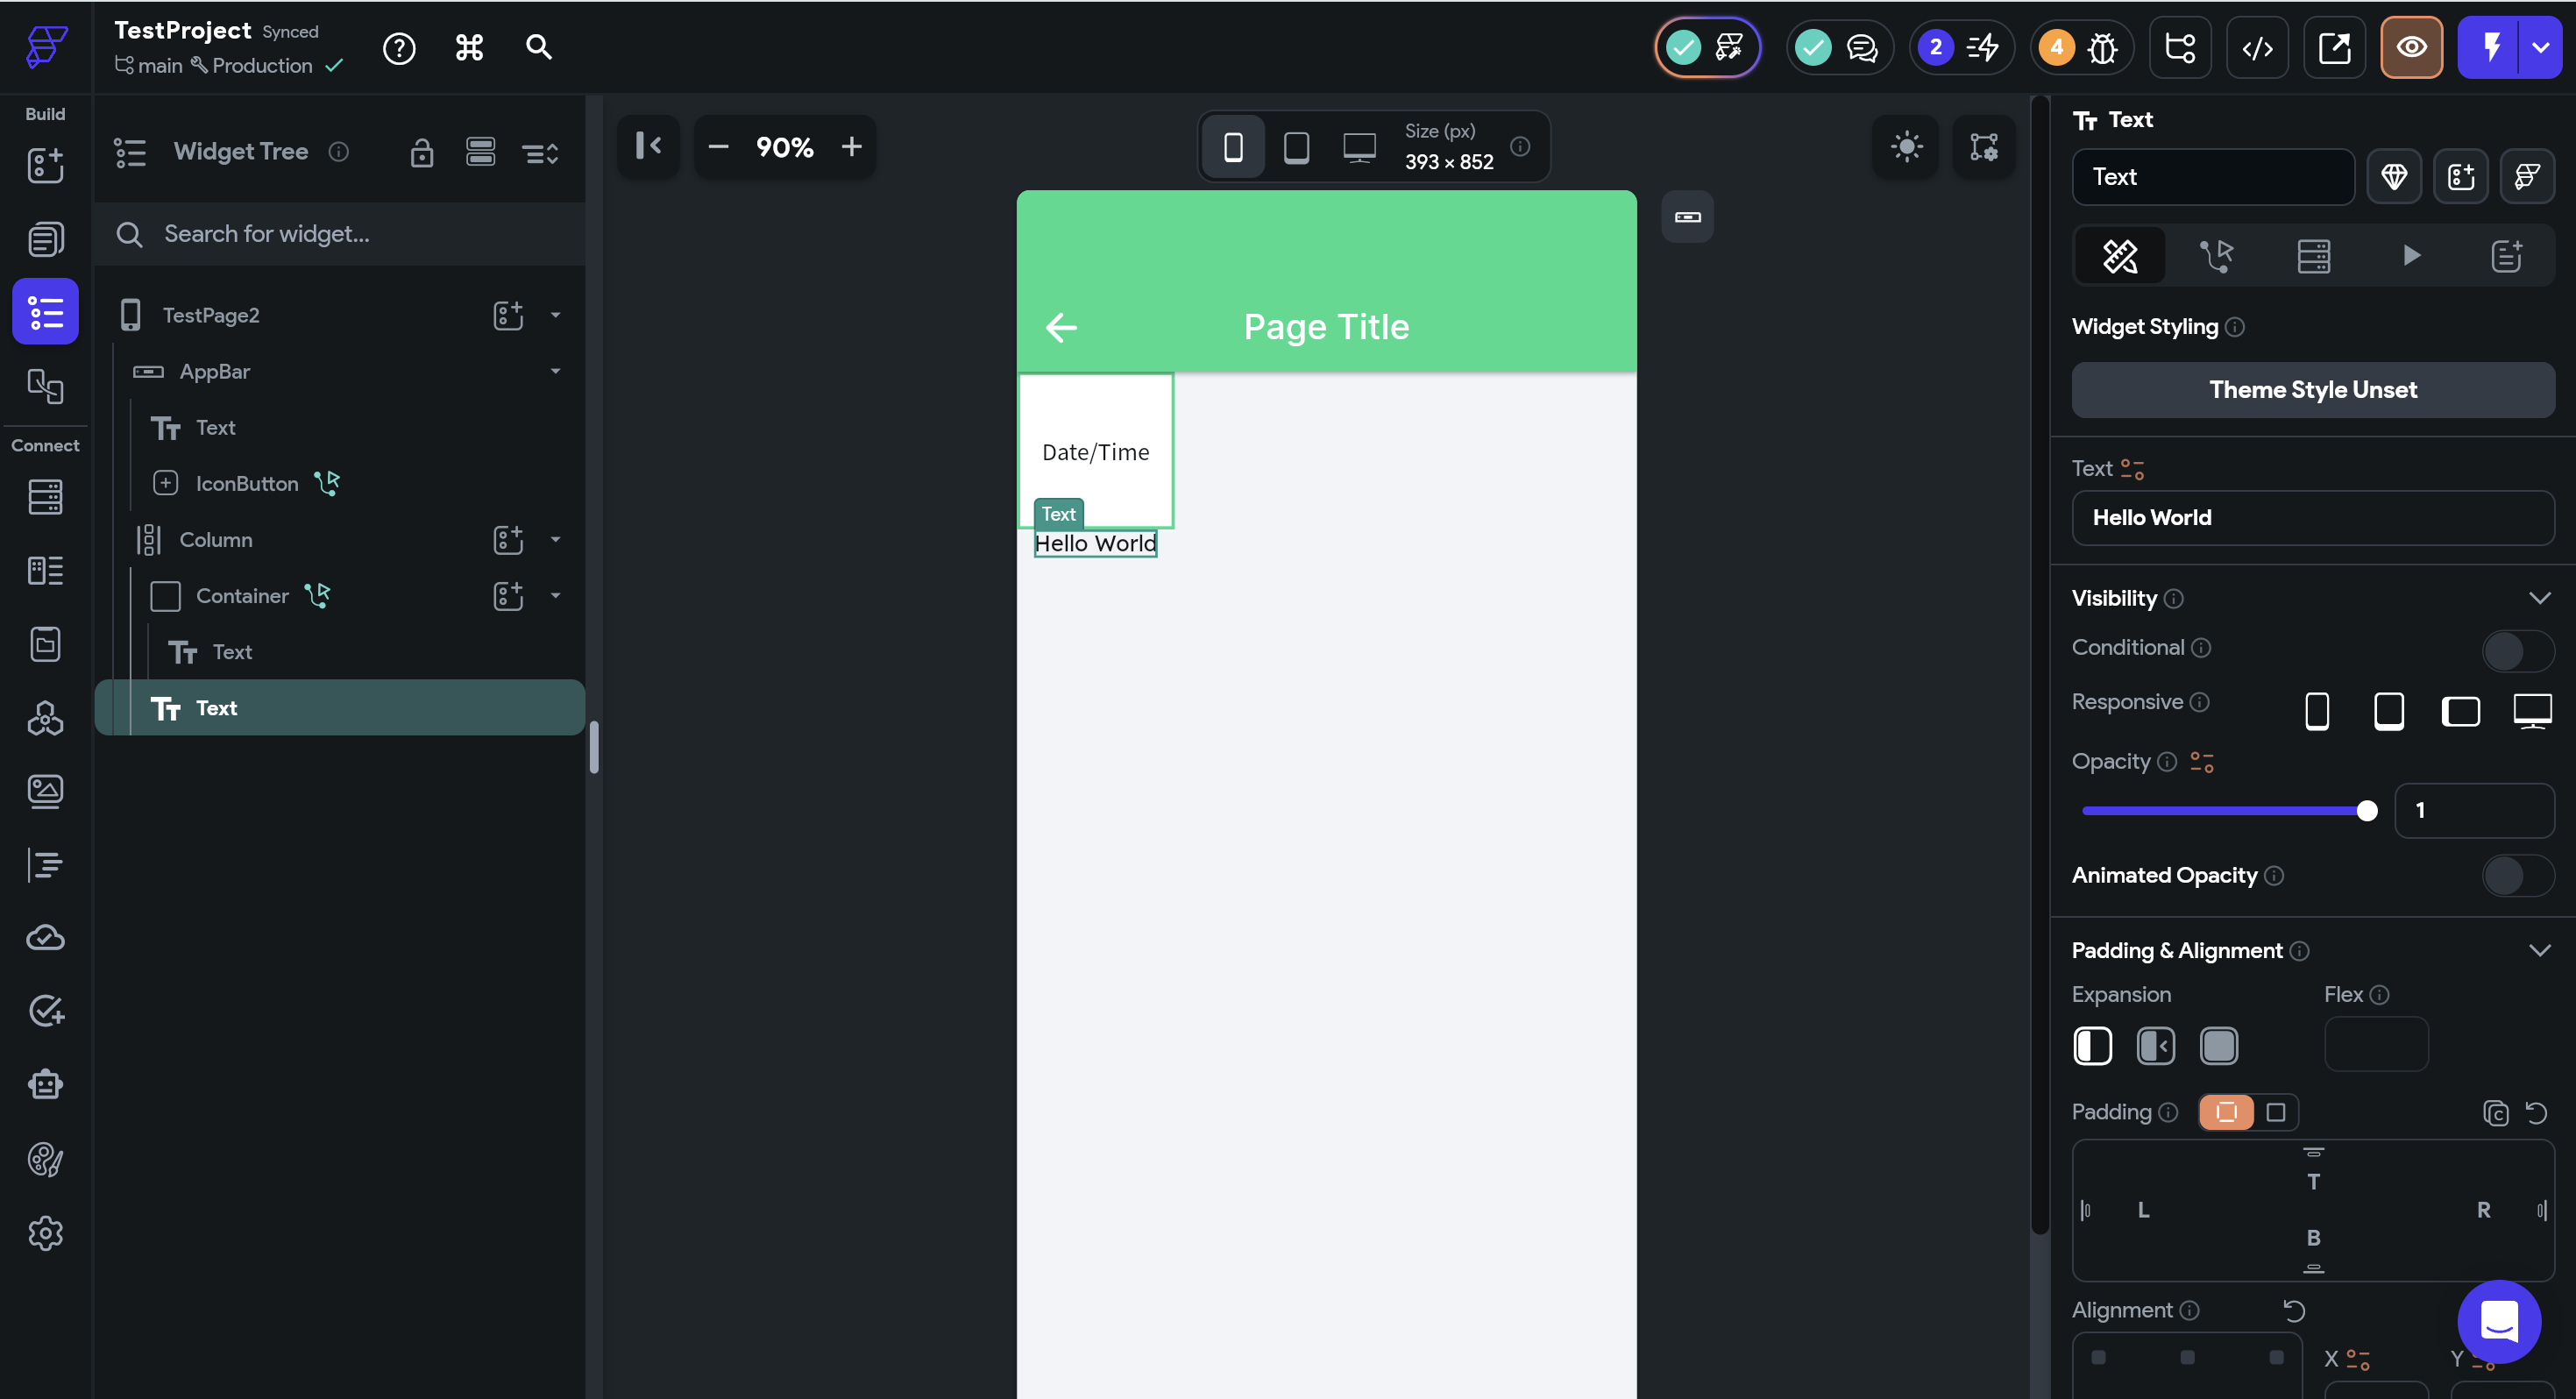Screen dimensions: 2576x1399
Task: Enable the Conditional visibility toggle
Action: pos(2517,650)
